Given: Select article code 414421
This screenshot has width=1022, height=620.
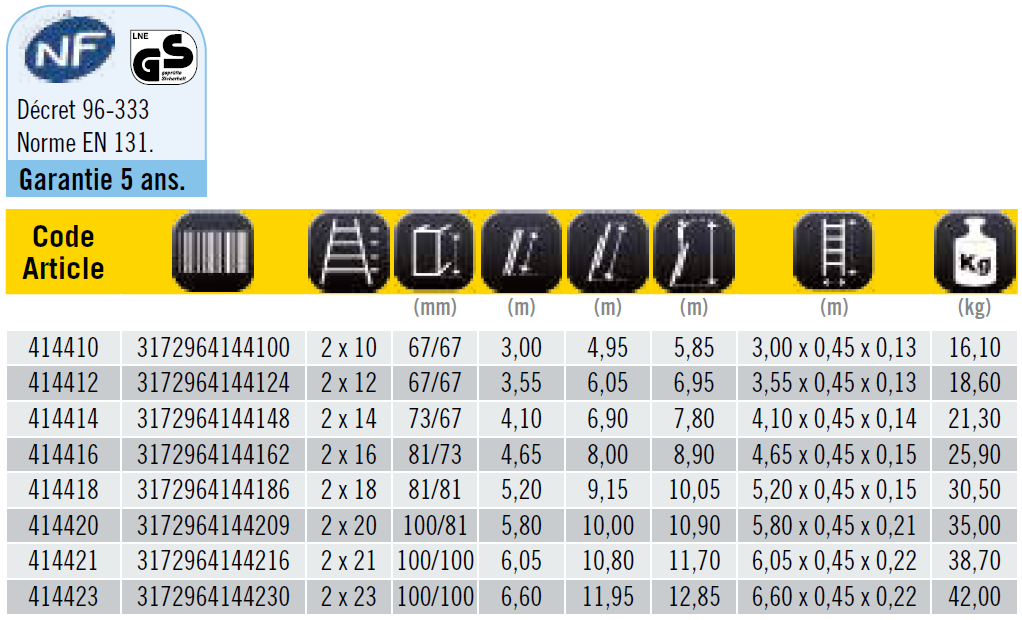Looking at the screenshot, I should pyautogui.click(x=63, y=561).
